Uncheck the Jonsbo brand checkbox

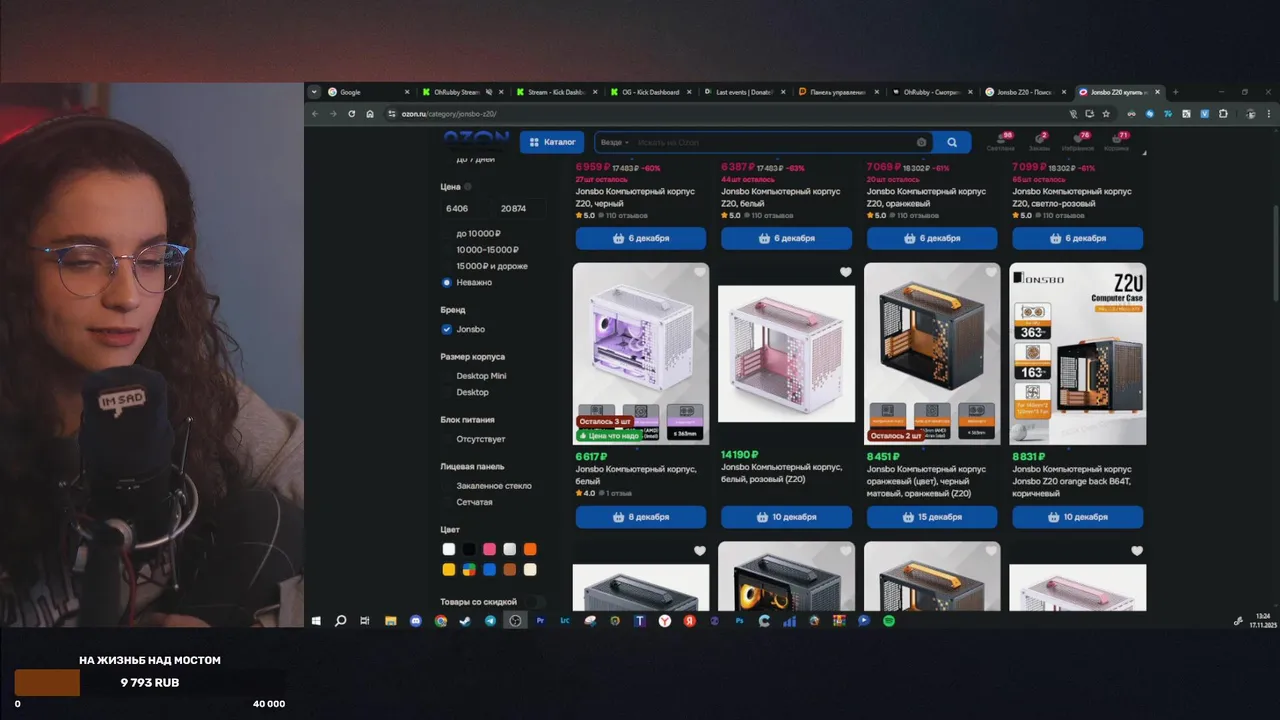click(447, 329)
